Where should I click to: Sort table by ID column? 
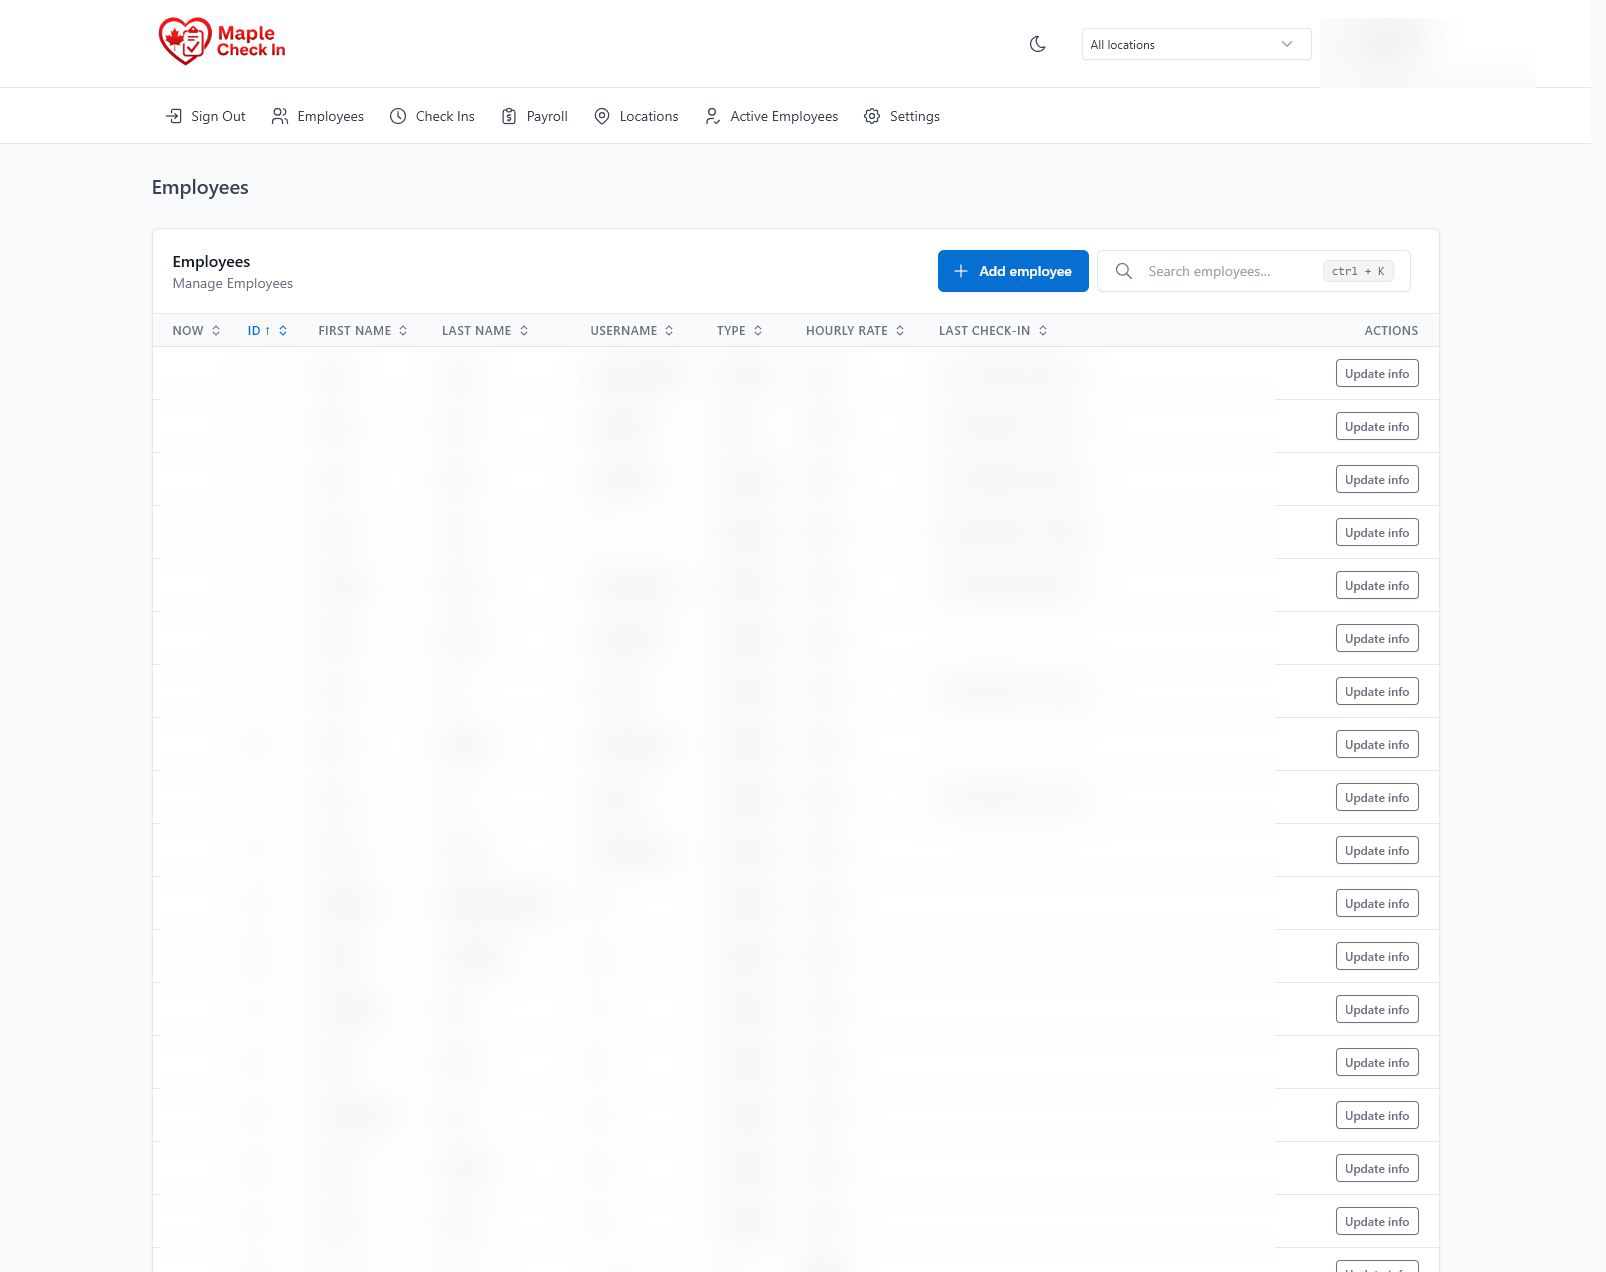click(x=267, y=330)
